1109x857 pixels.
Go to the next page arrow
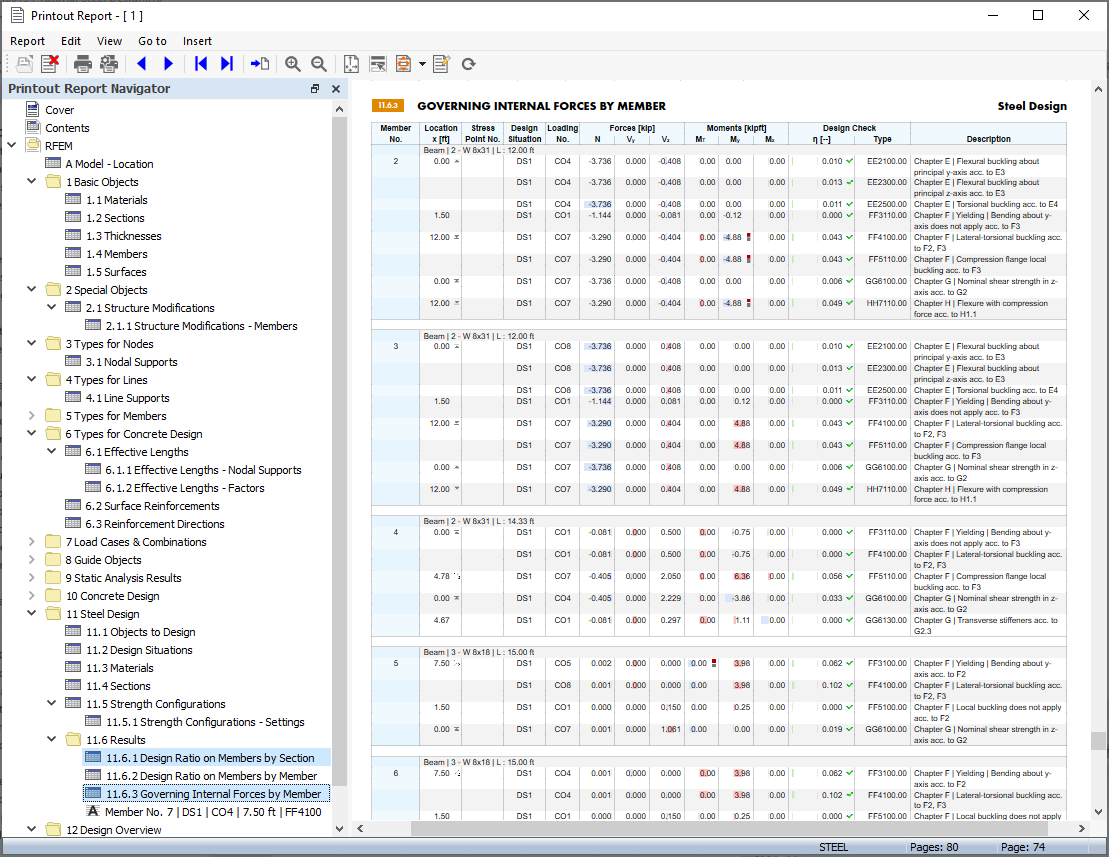(x=168, y=64)
